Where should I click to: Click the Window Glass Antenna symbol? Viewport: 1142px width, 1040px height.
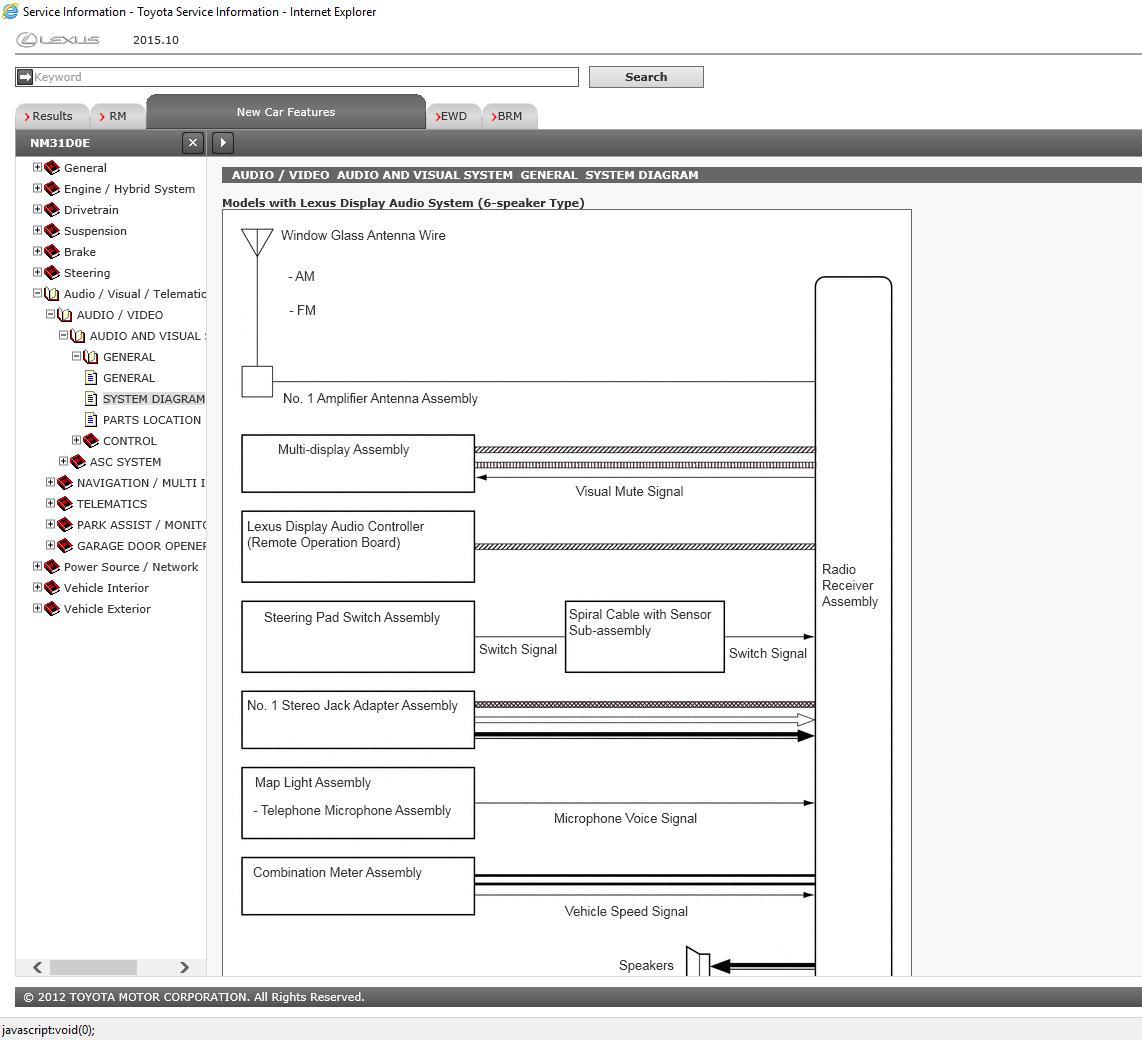tap(257, 243)
